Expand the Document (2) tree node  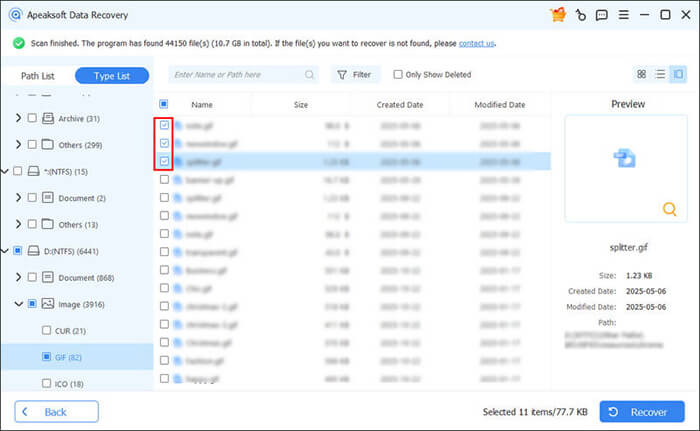coord(18,197)
